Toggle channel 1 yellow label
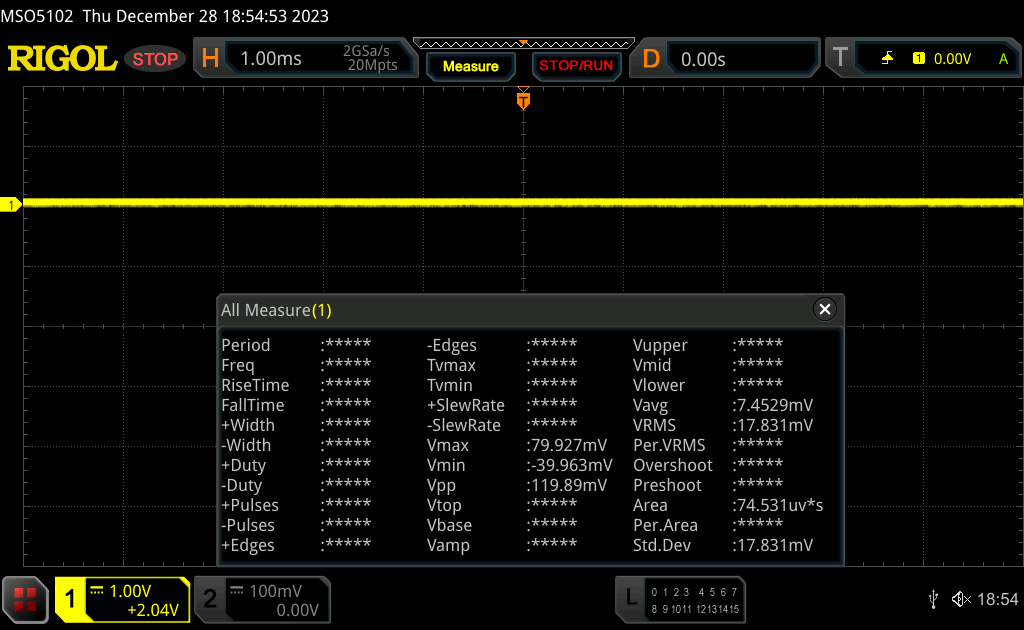Image resolution: width=1024 pixels, height=630 pixels. point(70,599)
